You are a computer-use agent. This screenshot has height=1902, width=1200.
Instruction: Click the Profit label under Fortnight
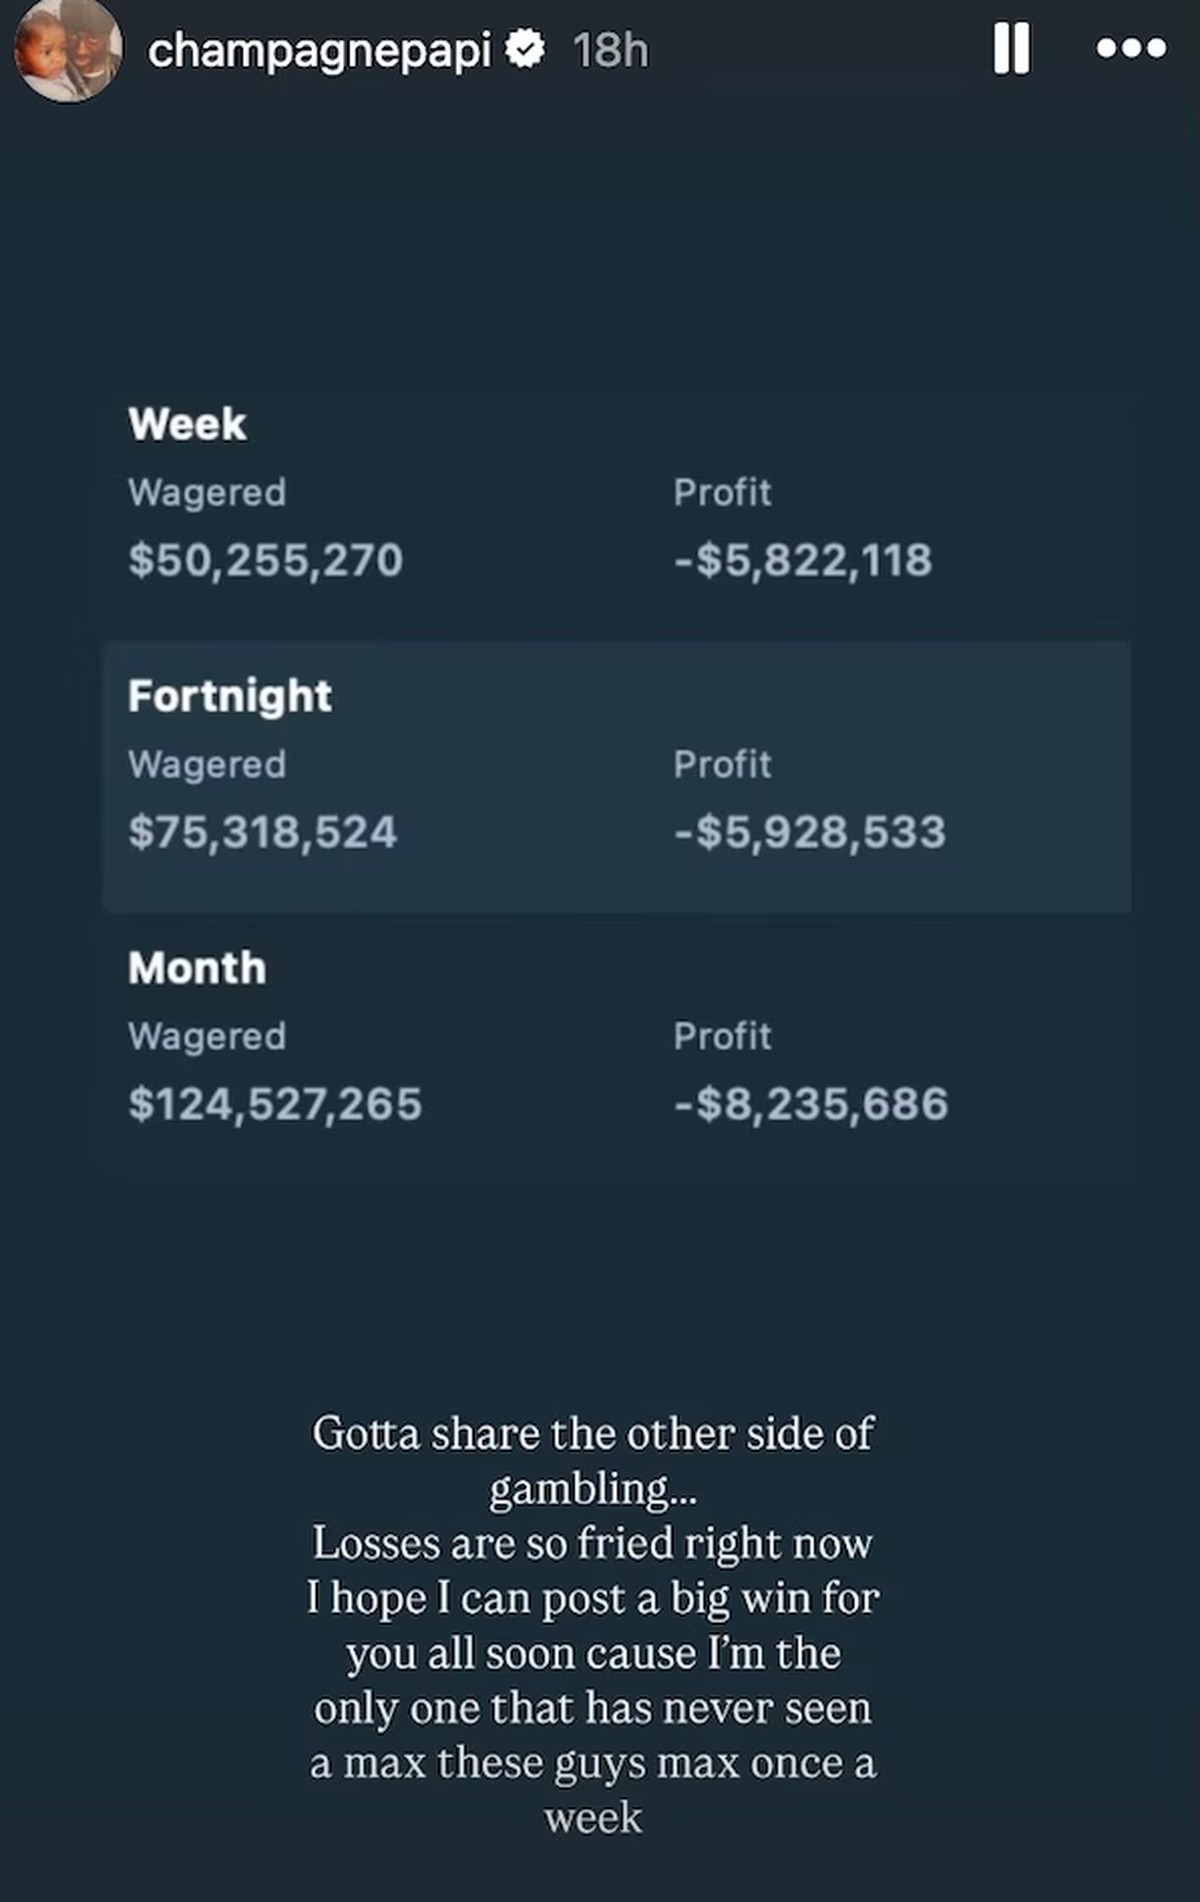click(722, 764)
